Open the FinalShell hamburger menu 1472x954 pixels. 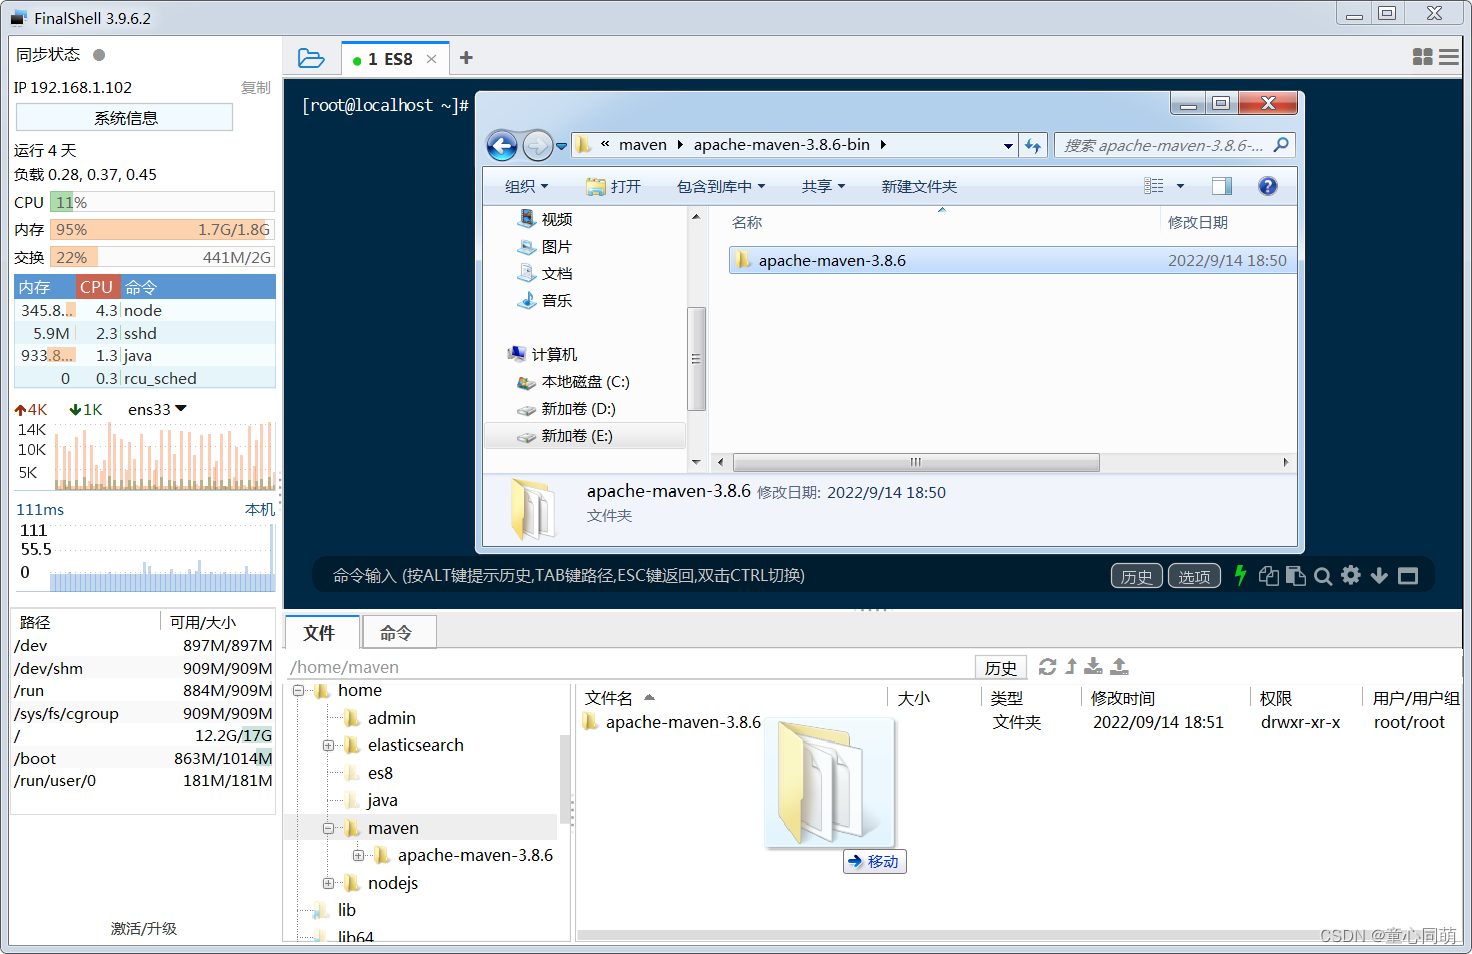(x=1448, y=57)
